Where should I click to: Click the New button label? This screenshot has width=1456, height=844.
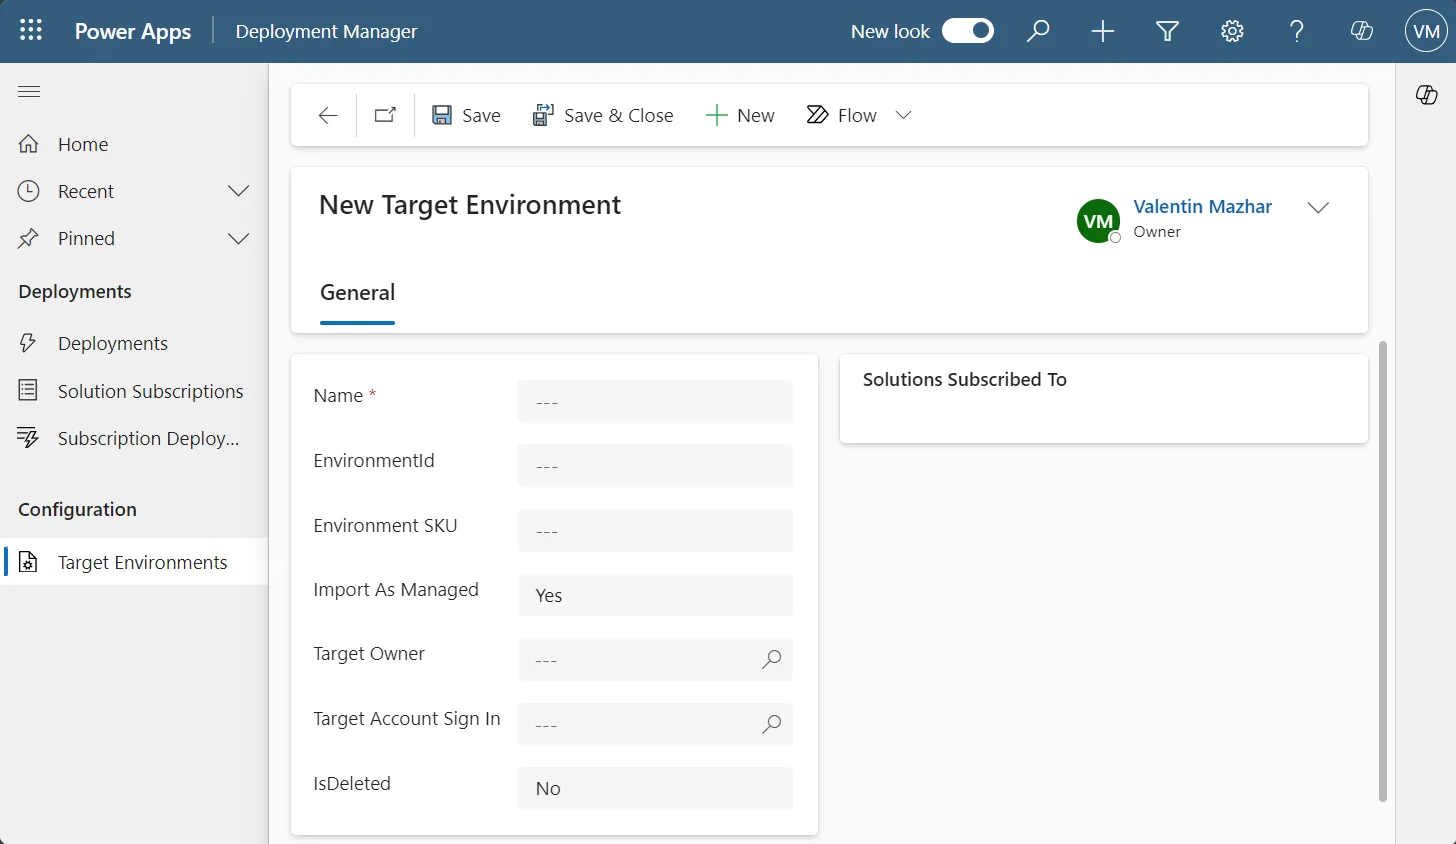[x=756, y=116]
